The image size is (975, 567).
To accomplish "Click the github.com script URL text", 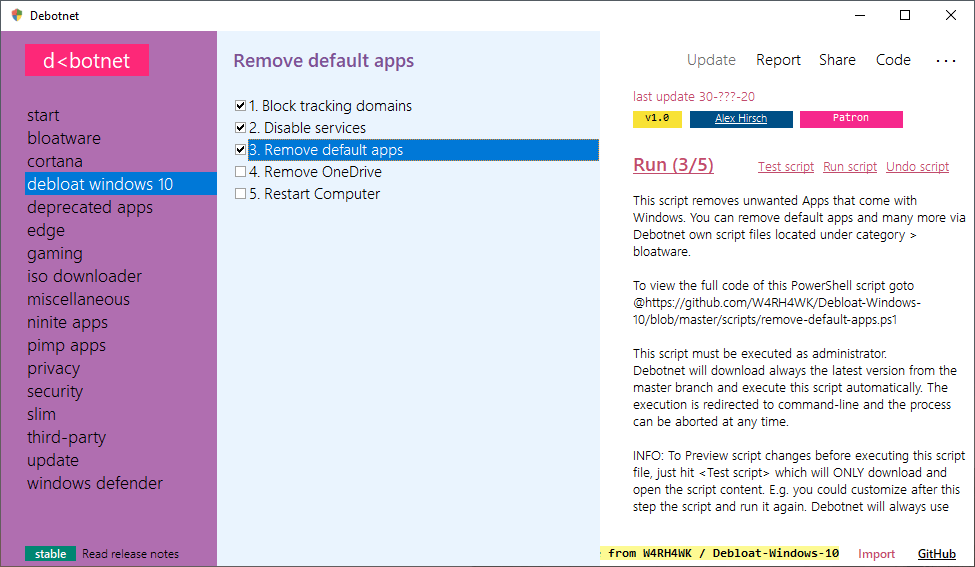I will pos(777,311).
